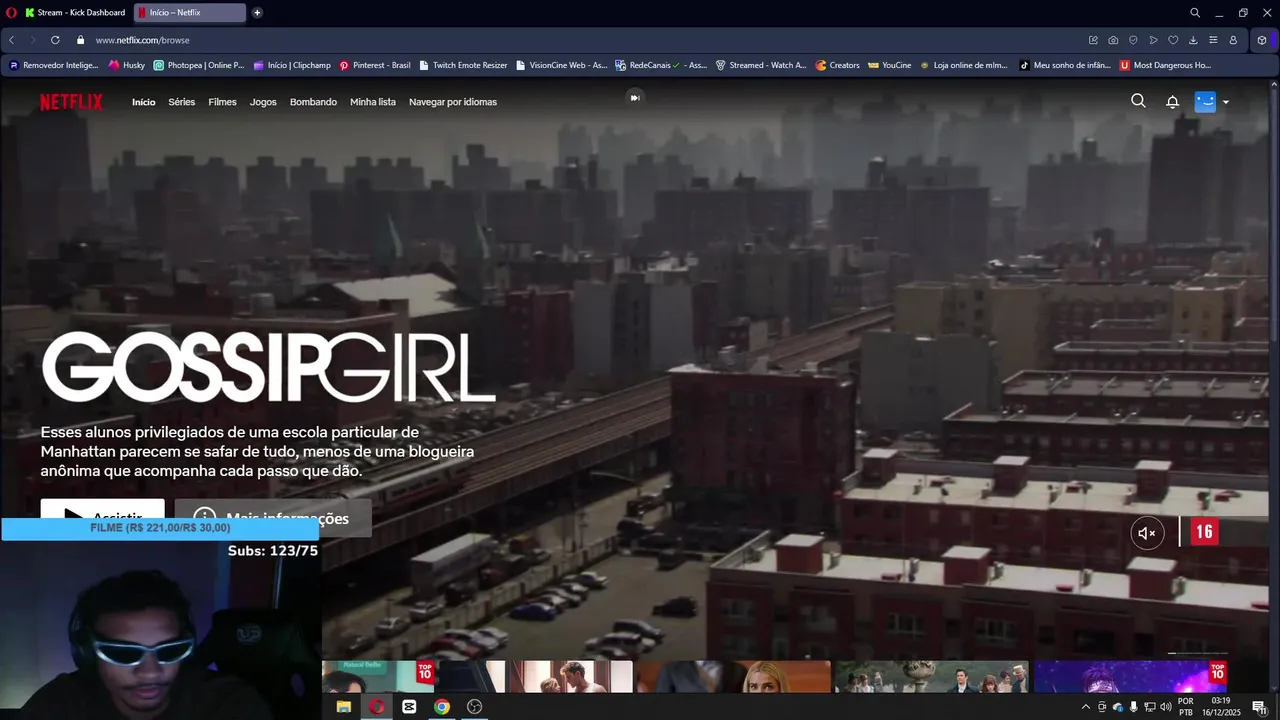Reload the Netflix page

[55, 40]
